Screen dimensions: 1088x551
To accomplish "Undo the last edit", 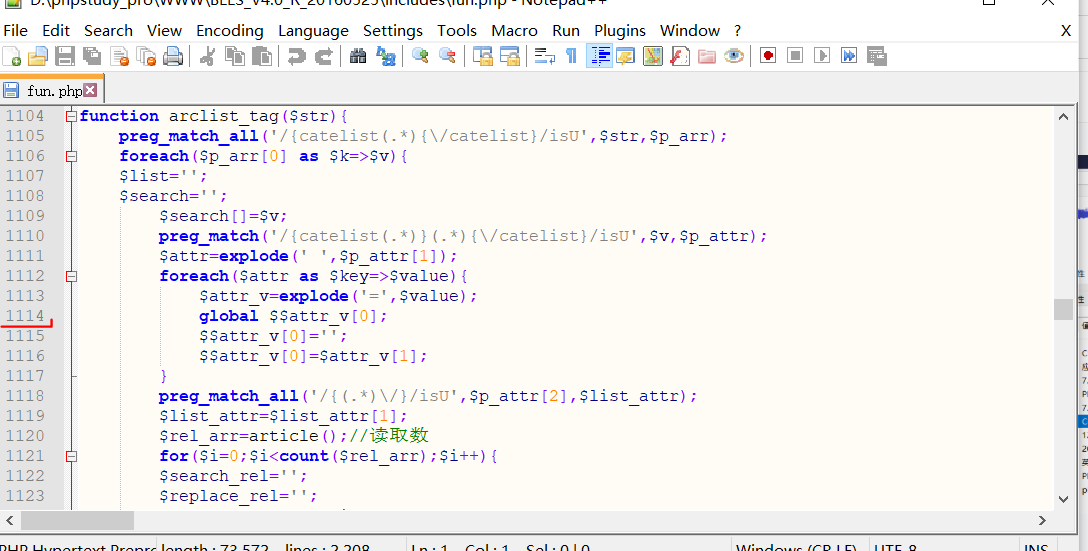I will click(x=296, y=56).
